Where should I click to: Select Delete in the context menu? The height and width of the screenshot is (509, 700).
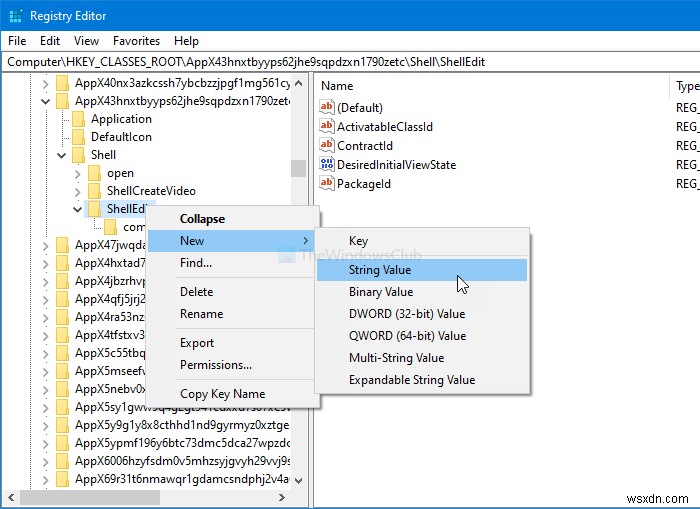[233, 292]
